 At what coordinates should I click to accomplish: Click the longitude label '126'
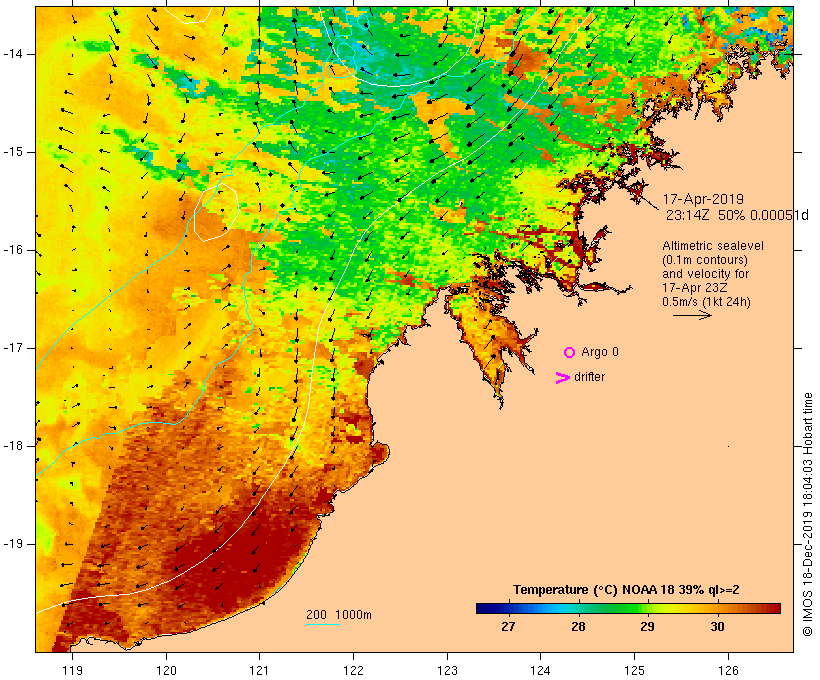click(728, 670)
